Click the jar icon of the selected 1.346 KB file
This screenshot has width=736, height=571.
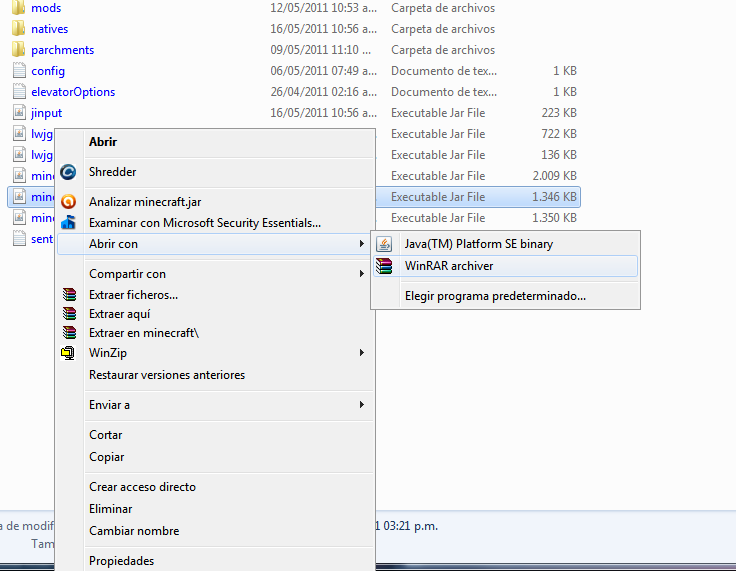19,197
